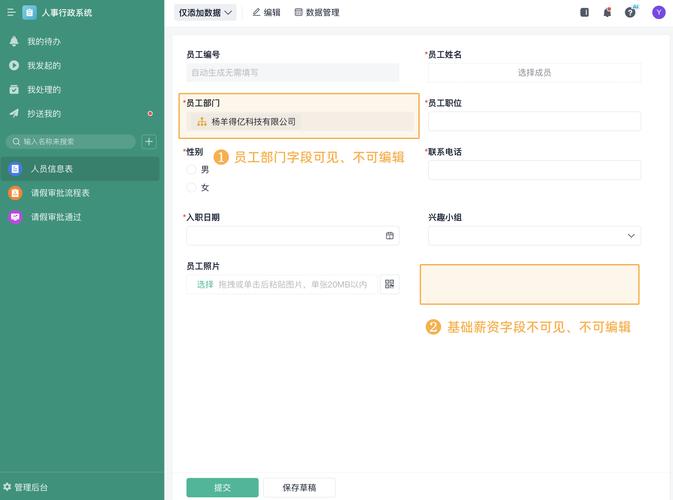Focus the 入职日期 date field
This screenshot has width=673, height=500.
point(293,236)
